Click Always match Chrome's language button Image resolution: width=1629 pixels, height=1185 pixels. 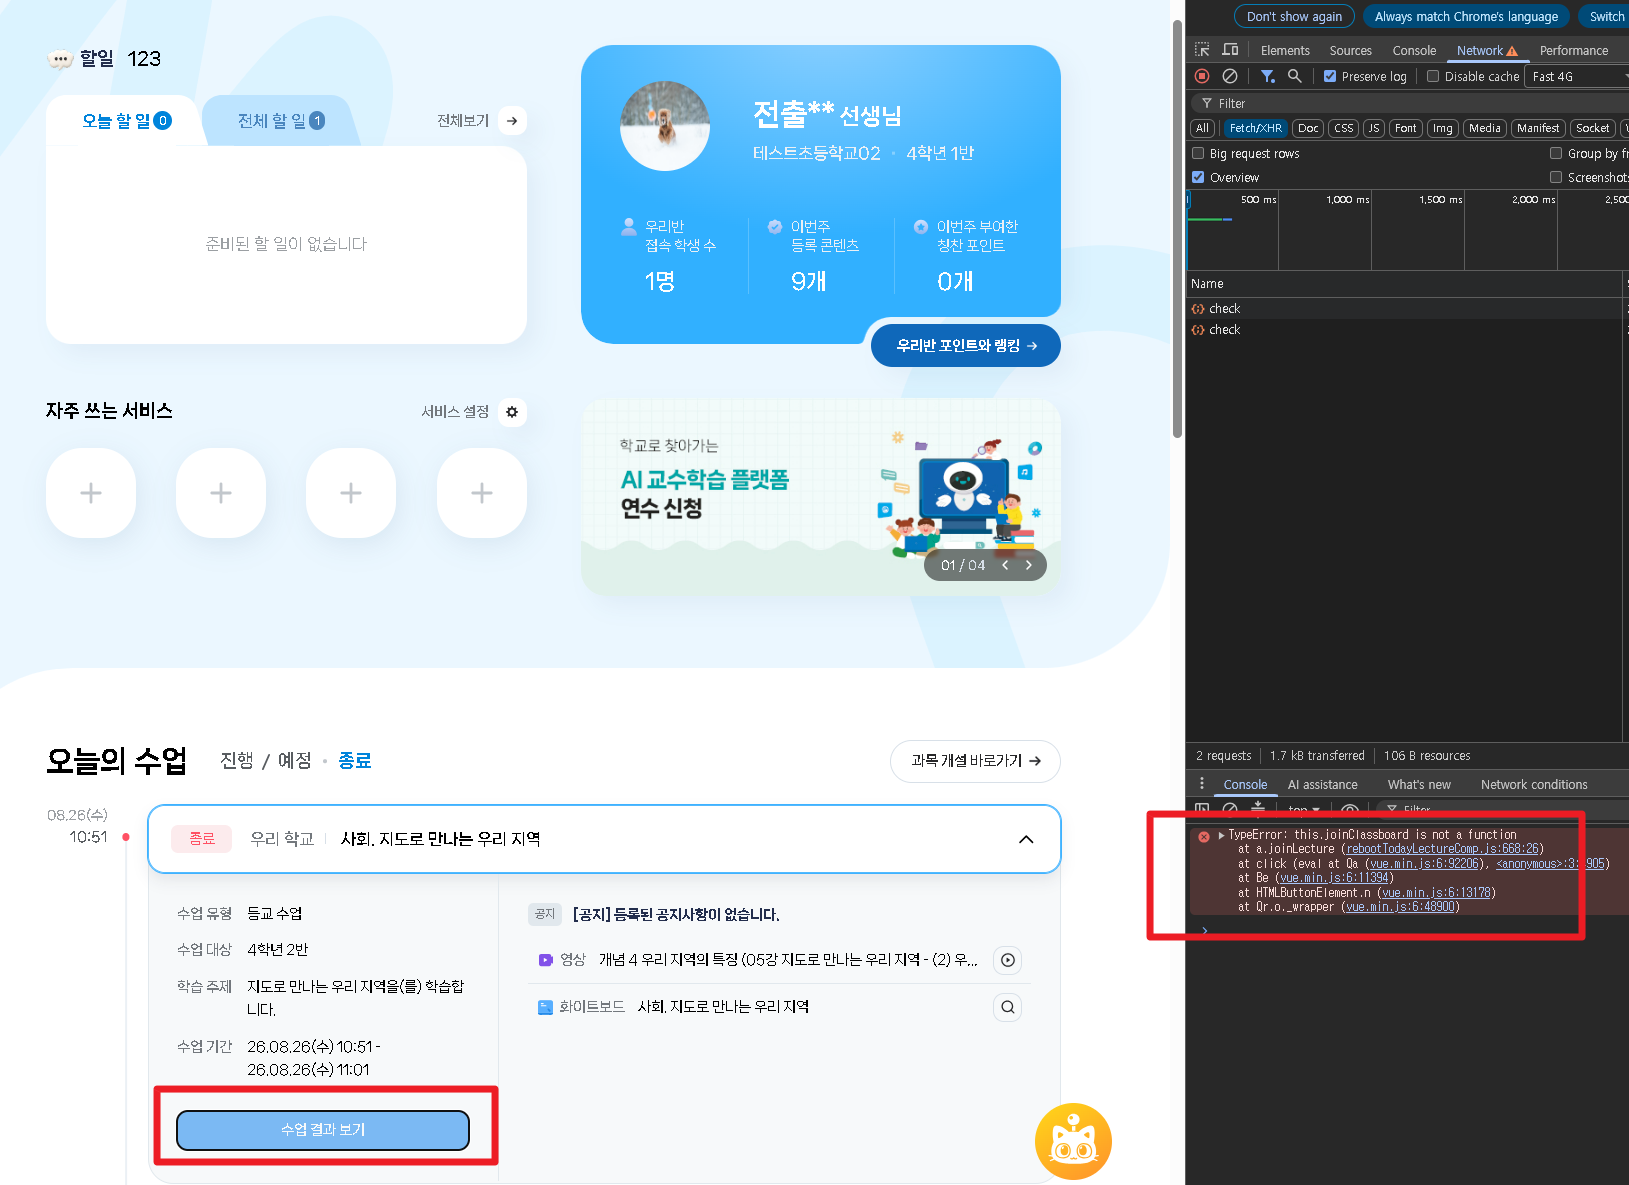pos(1466,16)
